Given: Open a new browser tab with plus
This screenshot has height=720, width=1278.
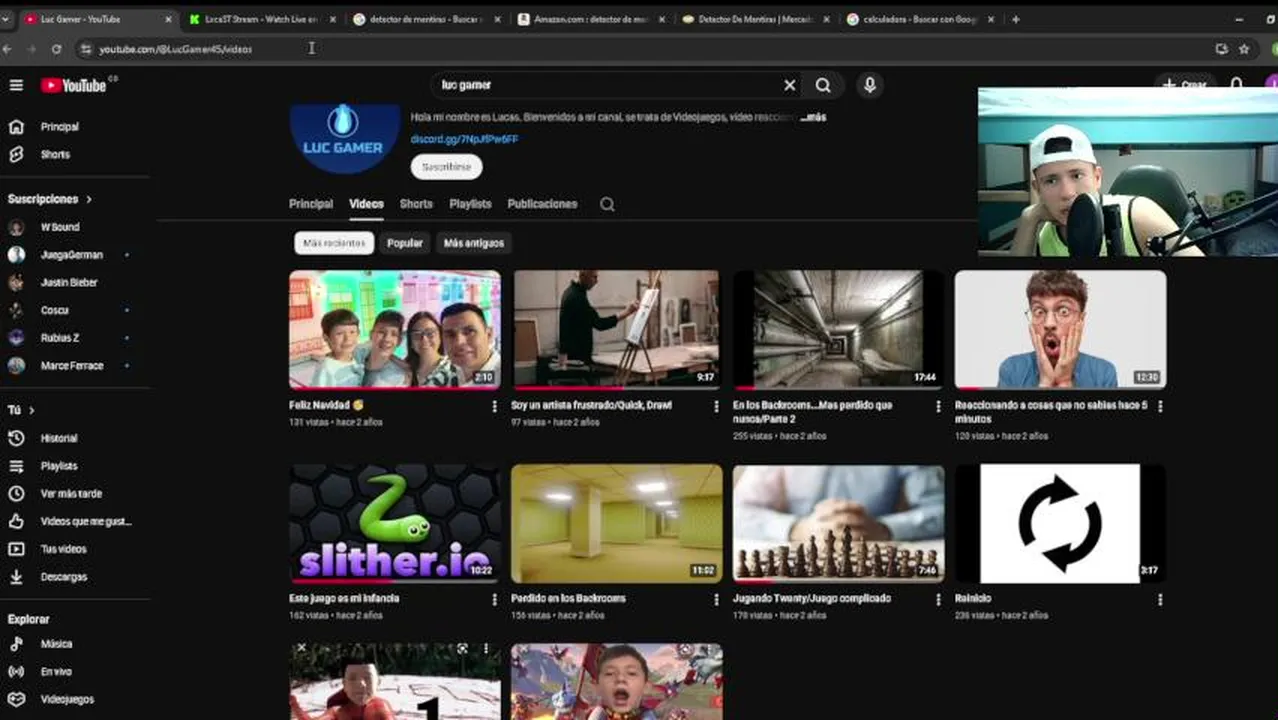Looking at the screenshot, I should (1016, 19).
